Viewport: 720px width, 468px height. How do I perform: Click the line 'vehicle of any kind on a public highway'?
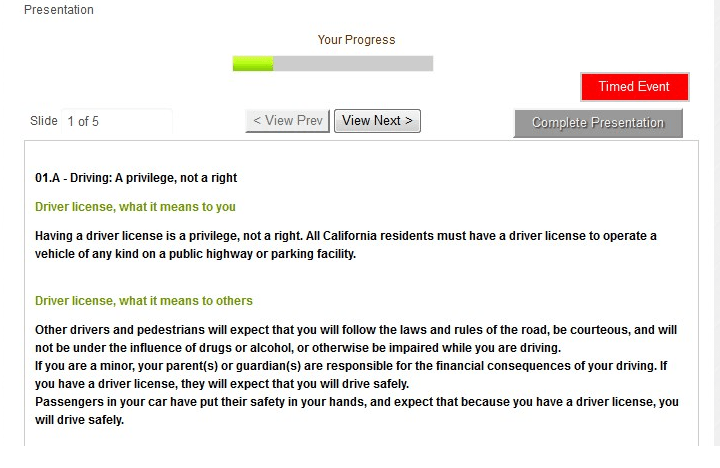coord(195,254)
